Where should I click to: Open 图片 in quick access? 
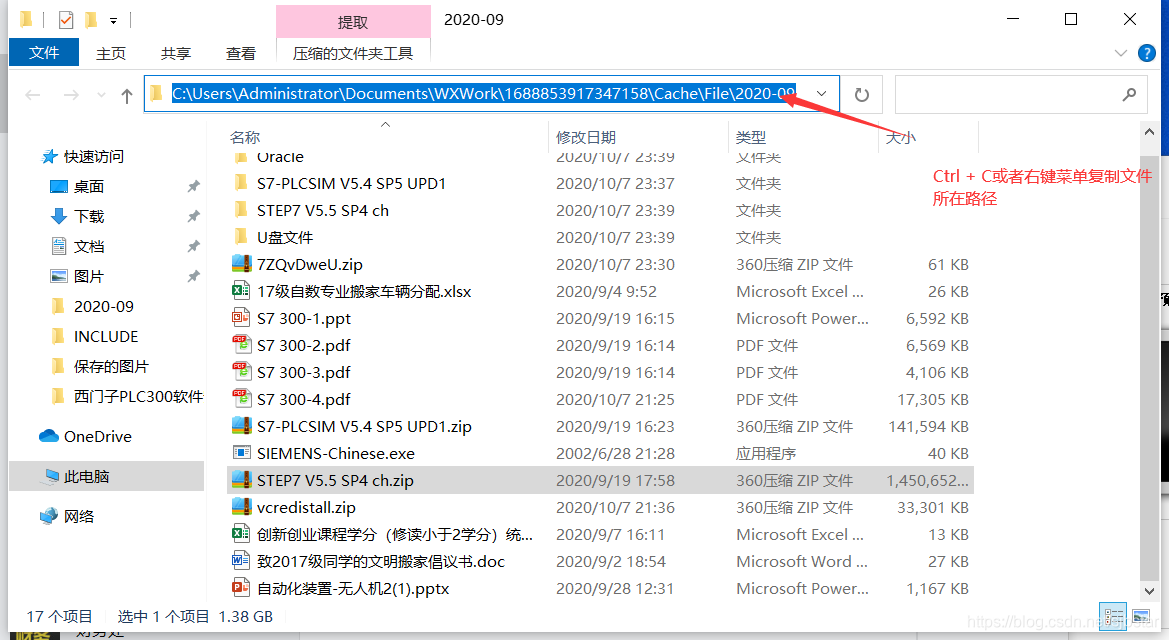[89, 276]
